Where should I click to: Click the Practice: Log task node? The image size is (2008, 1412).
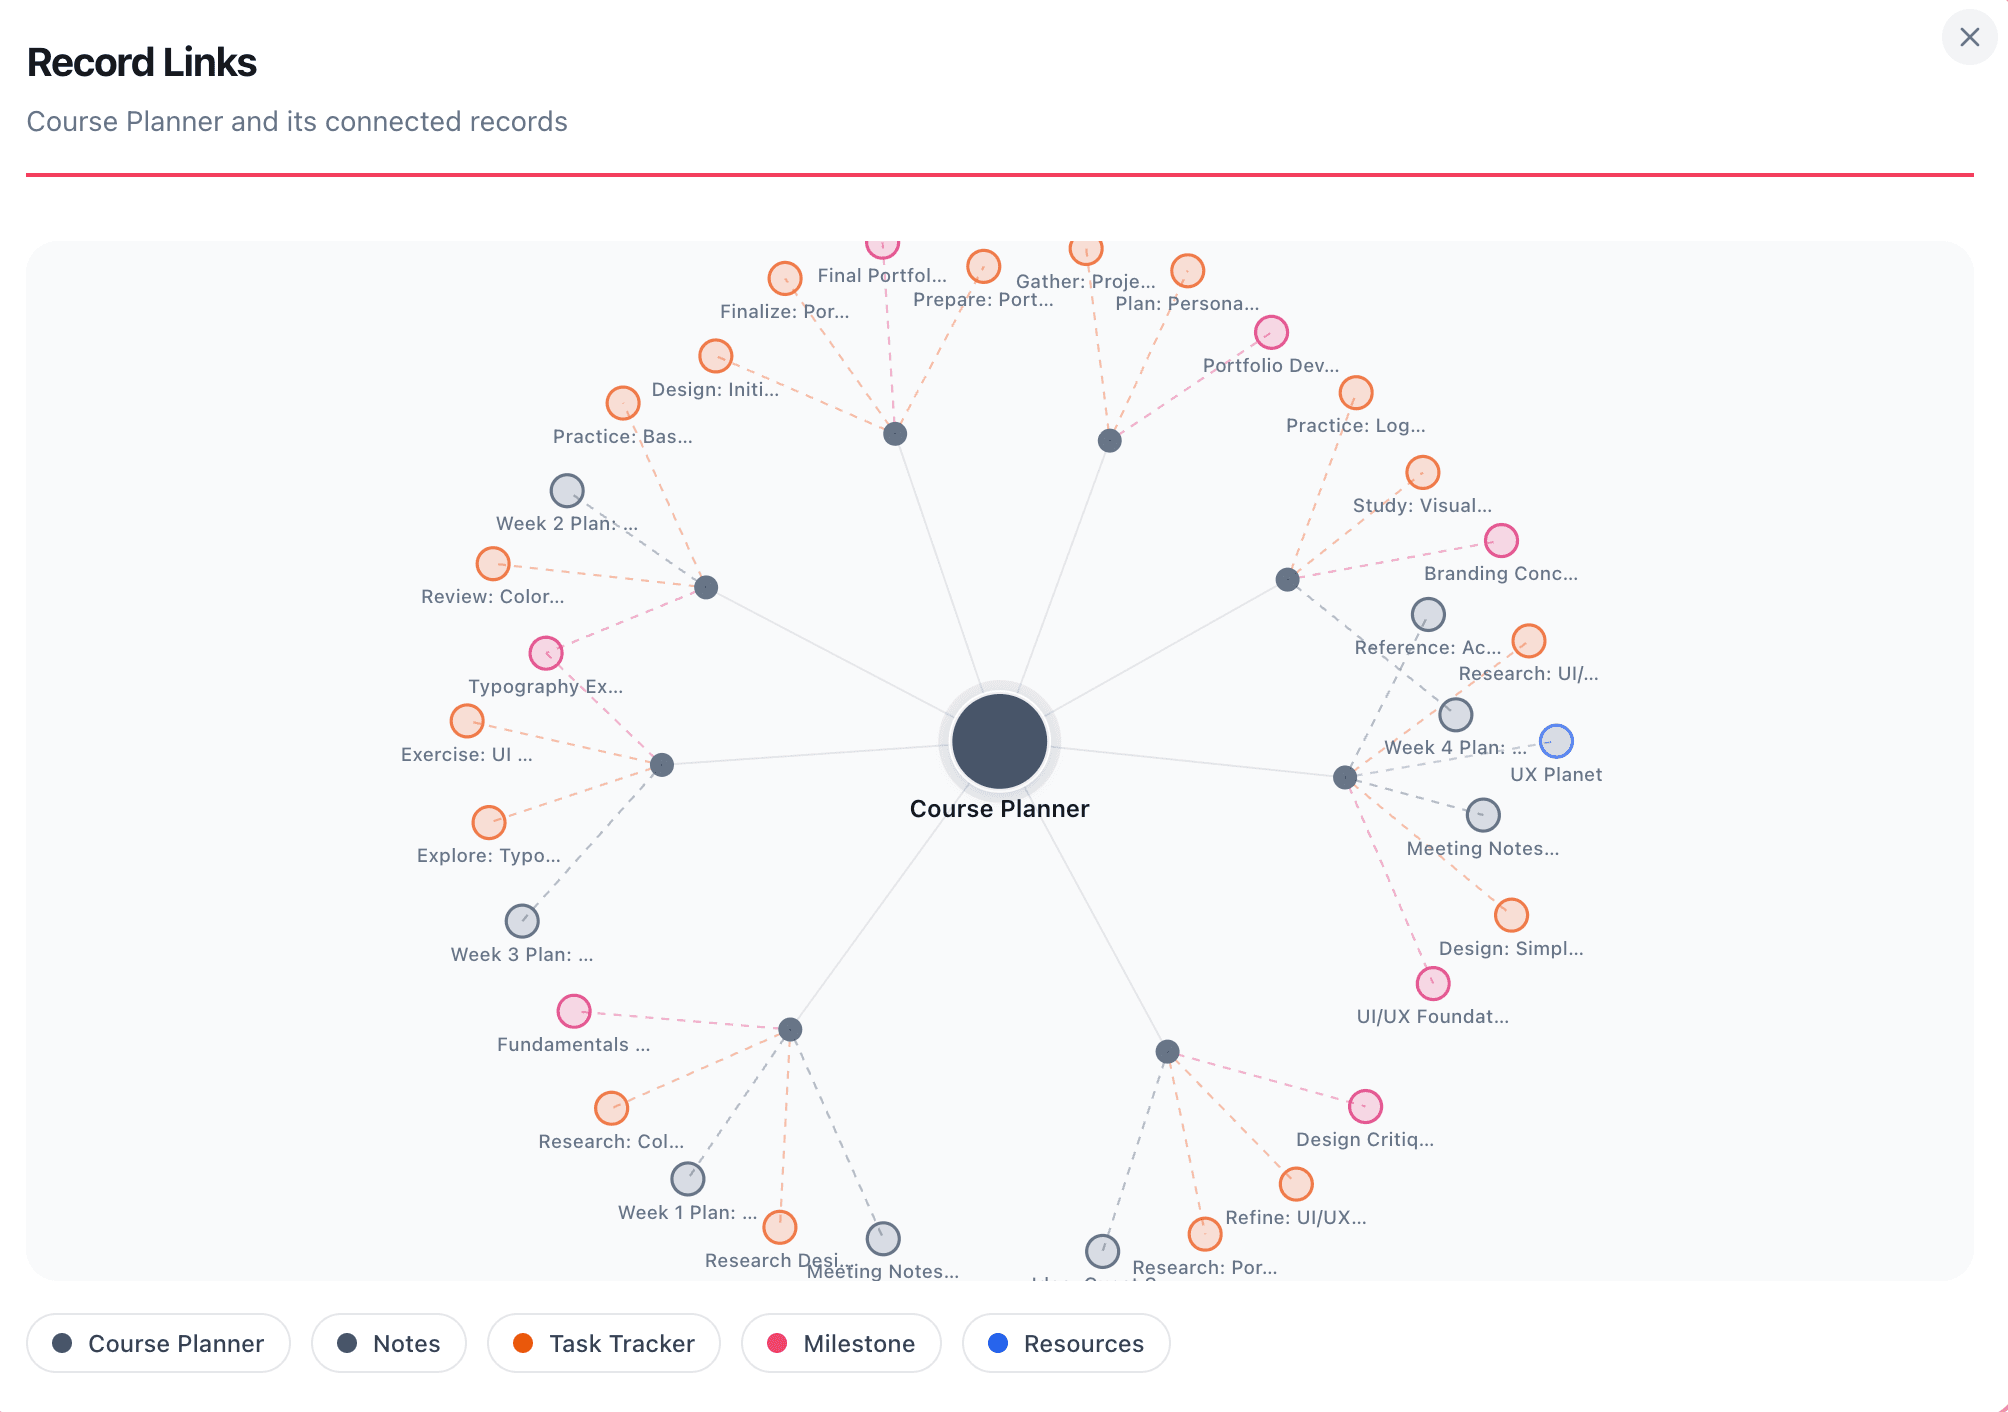tap(1355, 392)
